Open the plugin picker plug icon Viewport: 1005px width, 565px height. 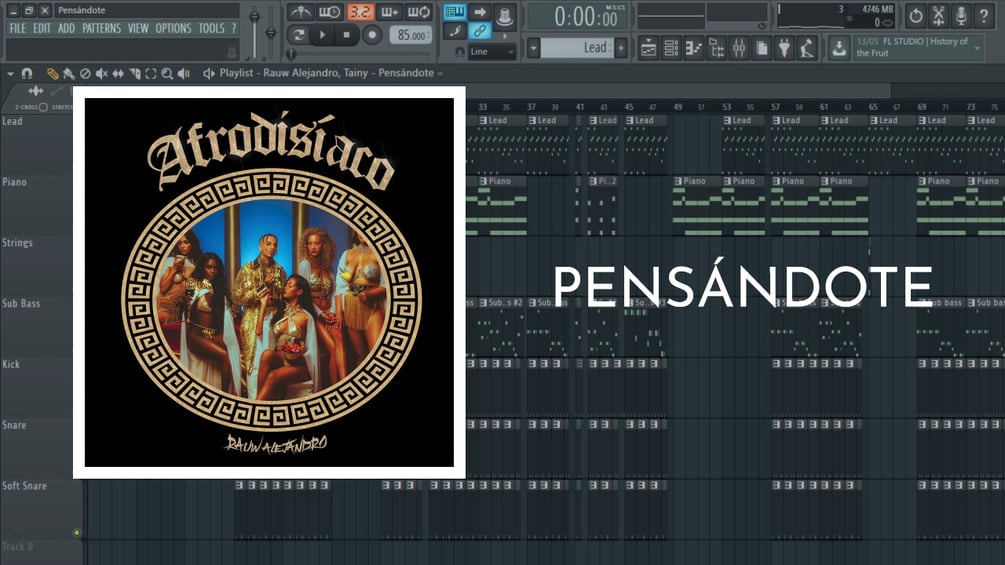coord(785,48)
